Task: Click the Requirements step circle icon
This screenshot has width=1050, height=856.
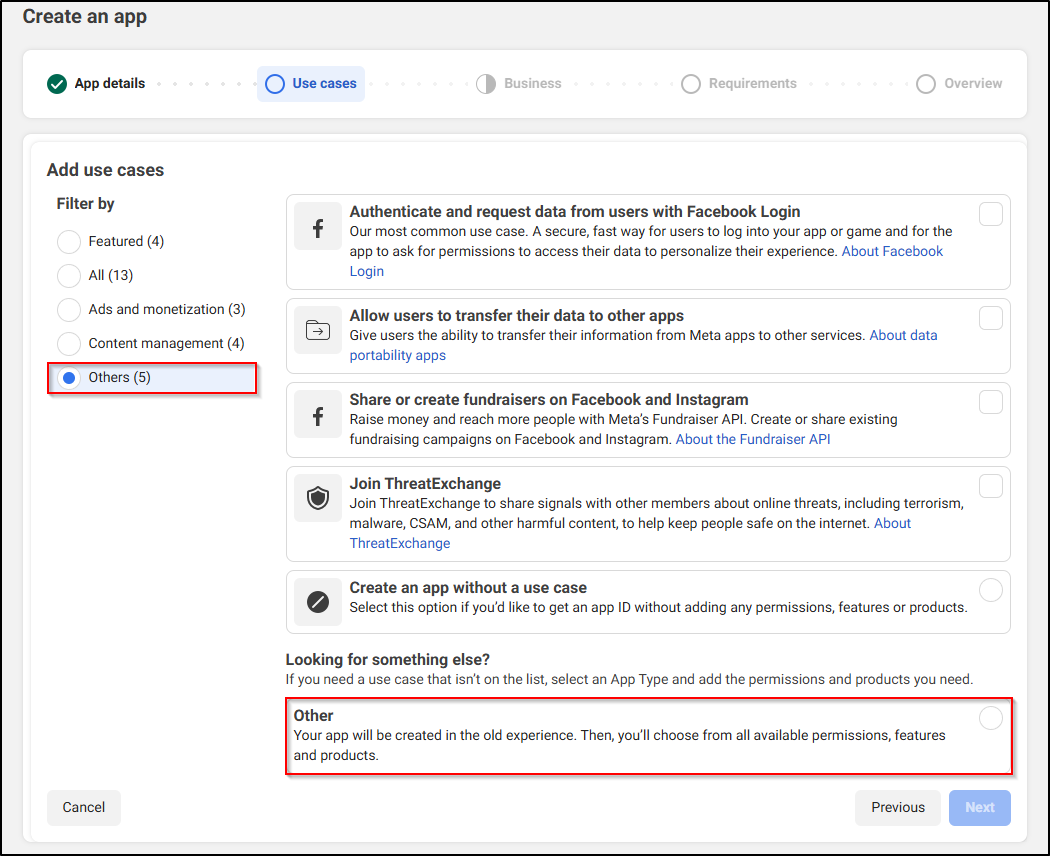Action: coord(690,84)
